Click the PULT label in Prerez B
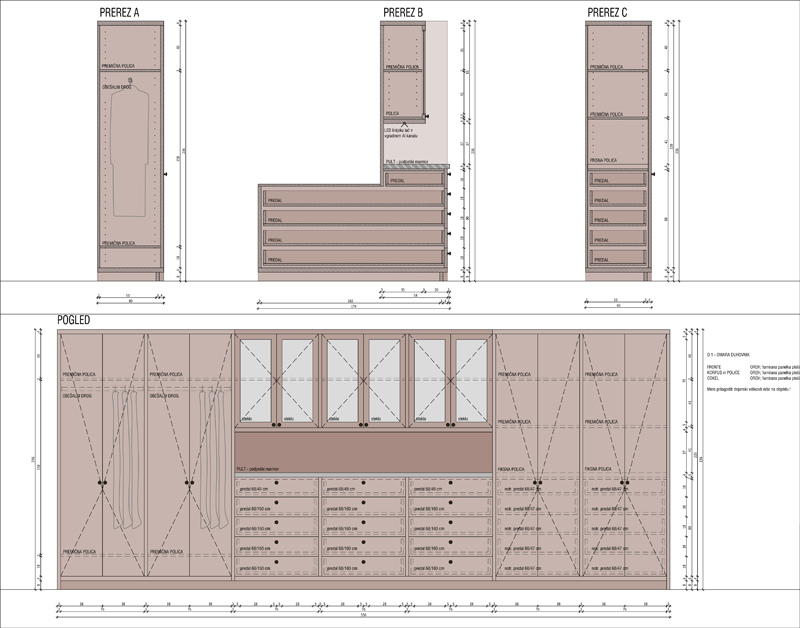This screenshot has width=800, height=628. (406, 161)
